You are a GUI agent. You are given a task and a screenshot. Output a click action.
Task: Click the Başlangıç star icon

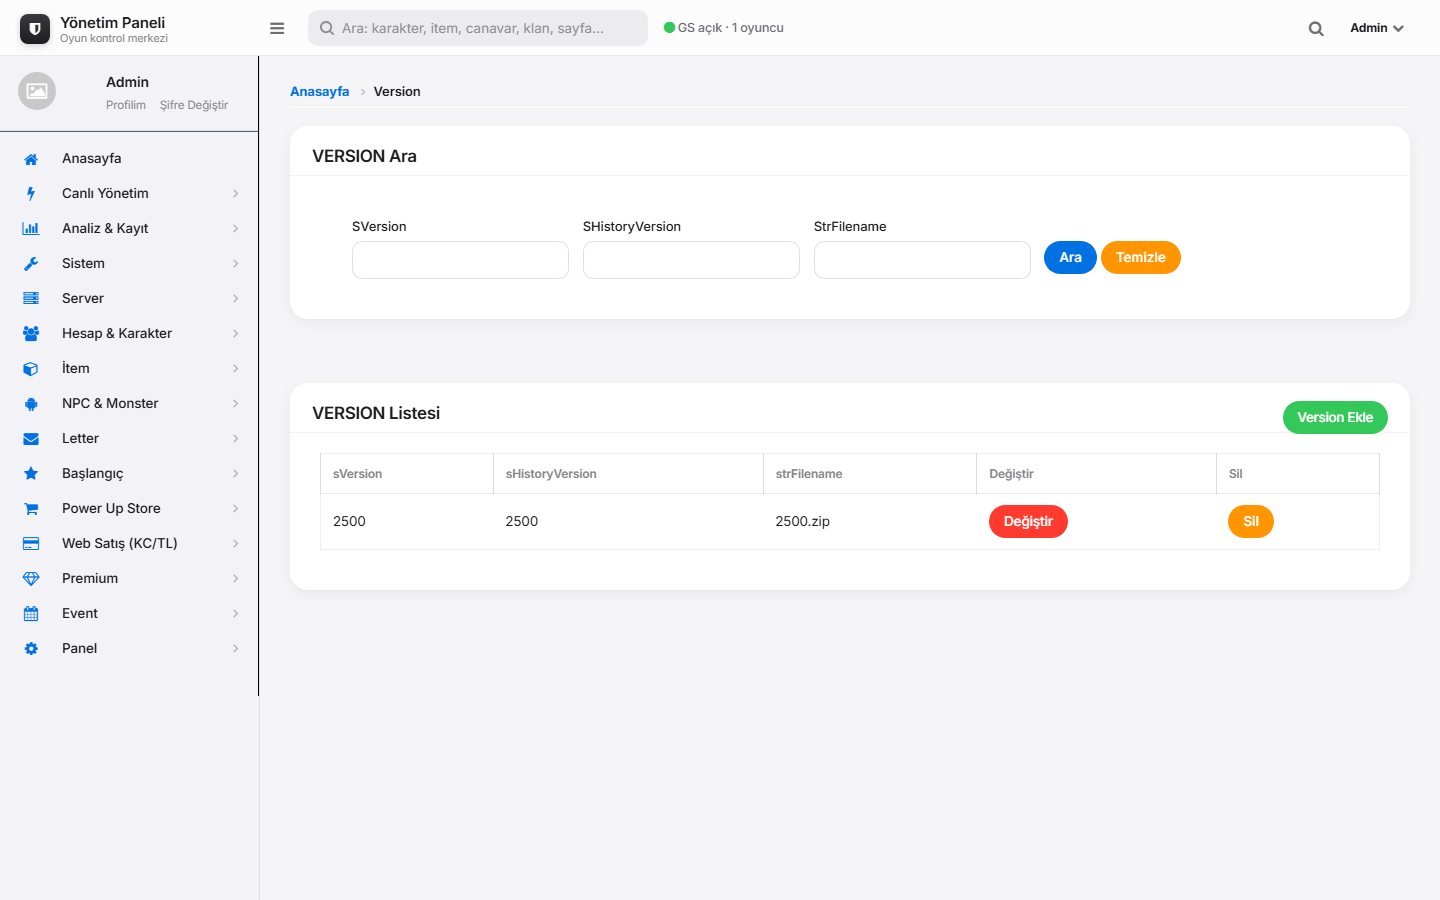[x=31, y=474]
